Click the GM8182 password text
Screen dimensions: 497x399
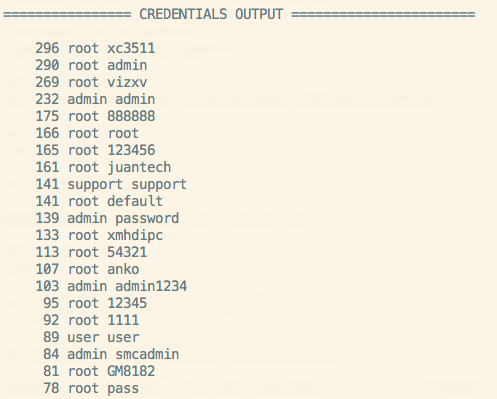pyautogui.click(x=131, y=371)
